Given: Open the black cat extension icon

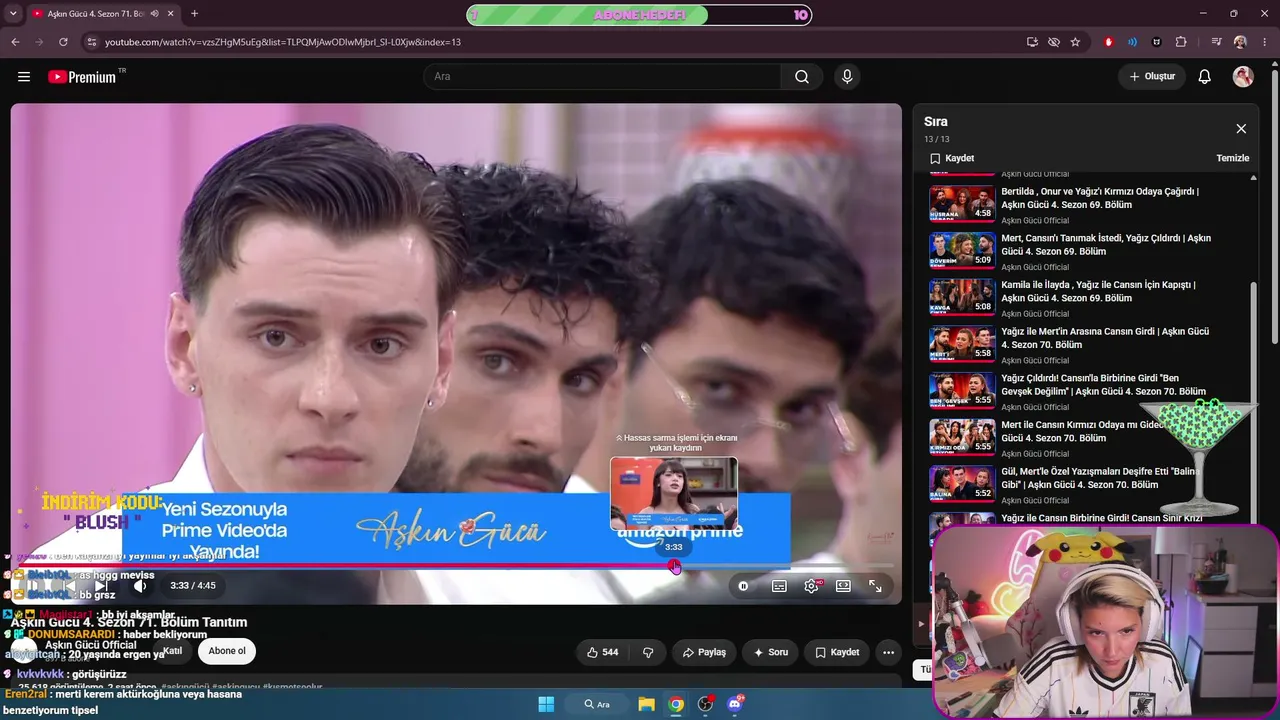Looking at the screenshot, I should click(x=1157, y=42).
